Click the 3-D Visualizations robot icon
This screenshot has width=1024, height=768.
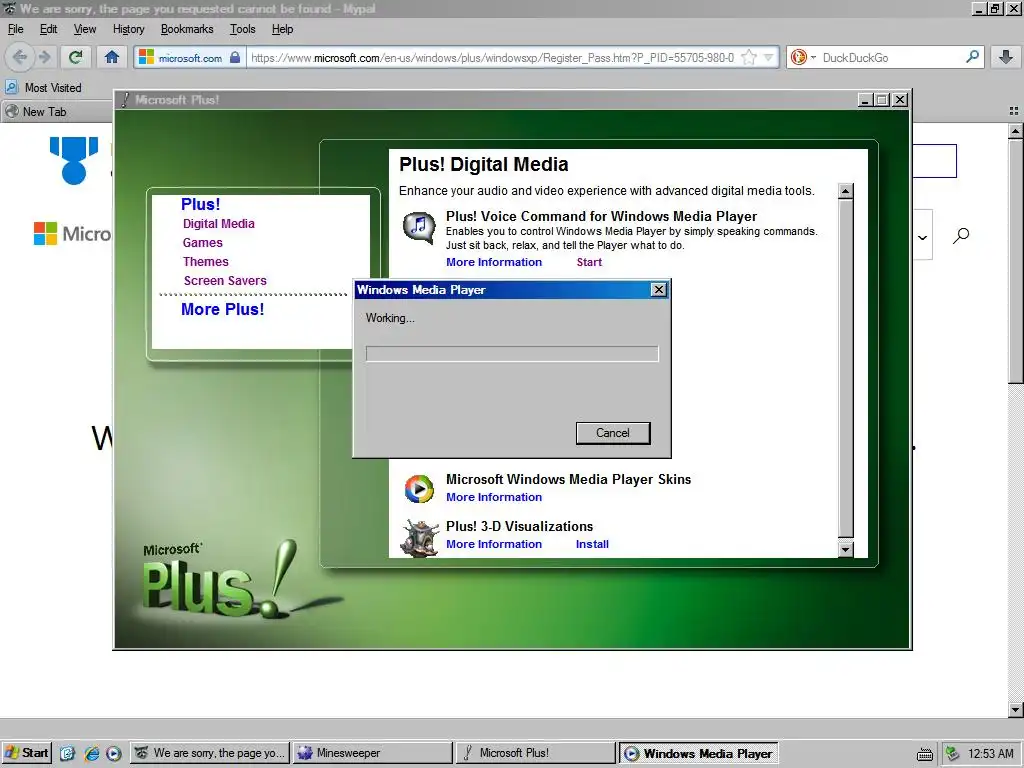(x=419, y=537)
